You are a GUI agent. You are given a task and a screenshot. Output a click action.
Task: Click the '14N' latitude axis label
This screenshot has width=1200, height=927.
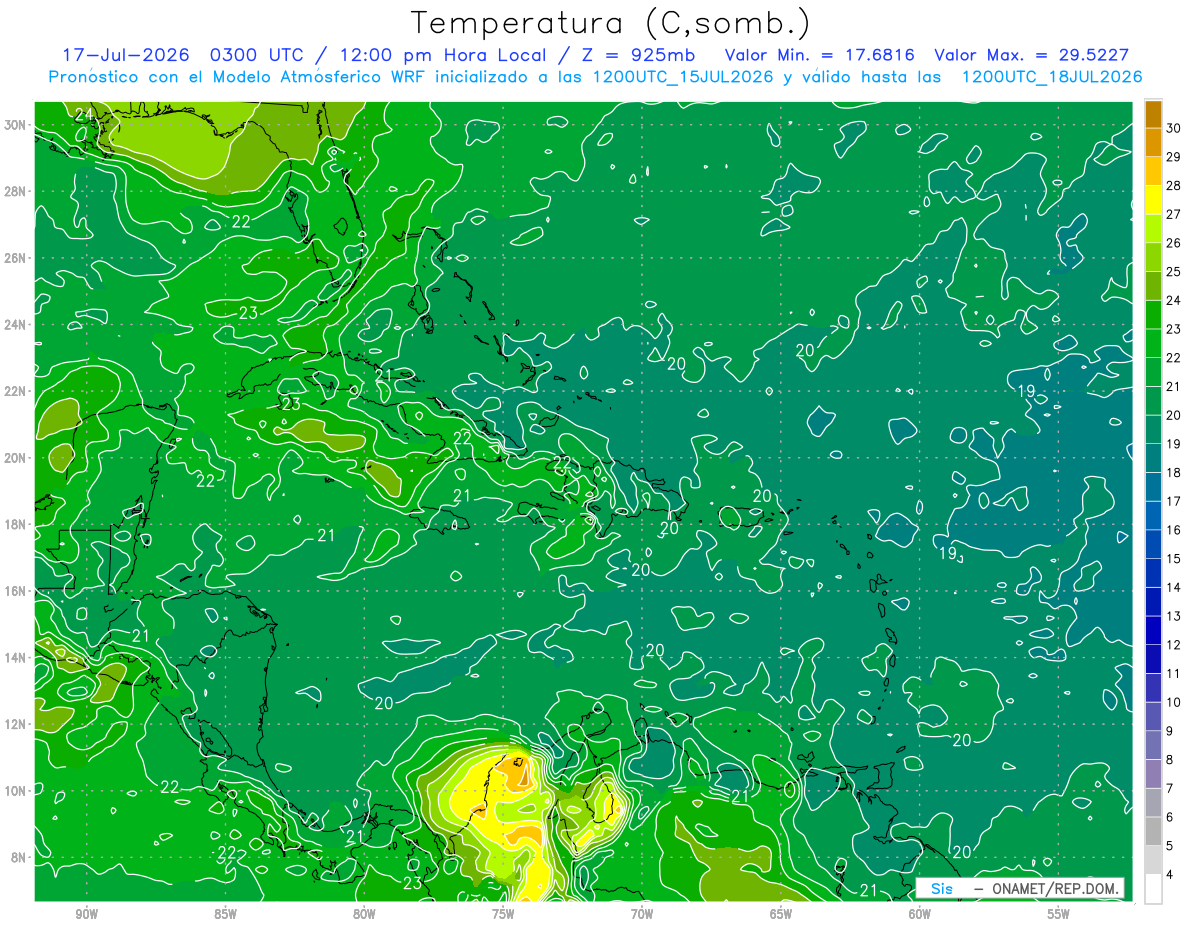click(15, 658)
